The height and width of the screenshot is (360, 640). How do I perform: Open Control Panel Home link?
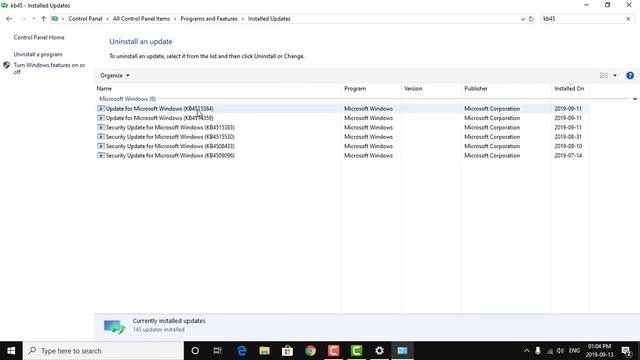39,37
